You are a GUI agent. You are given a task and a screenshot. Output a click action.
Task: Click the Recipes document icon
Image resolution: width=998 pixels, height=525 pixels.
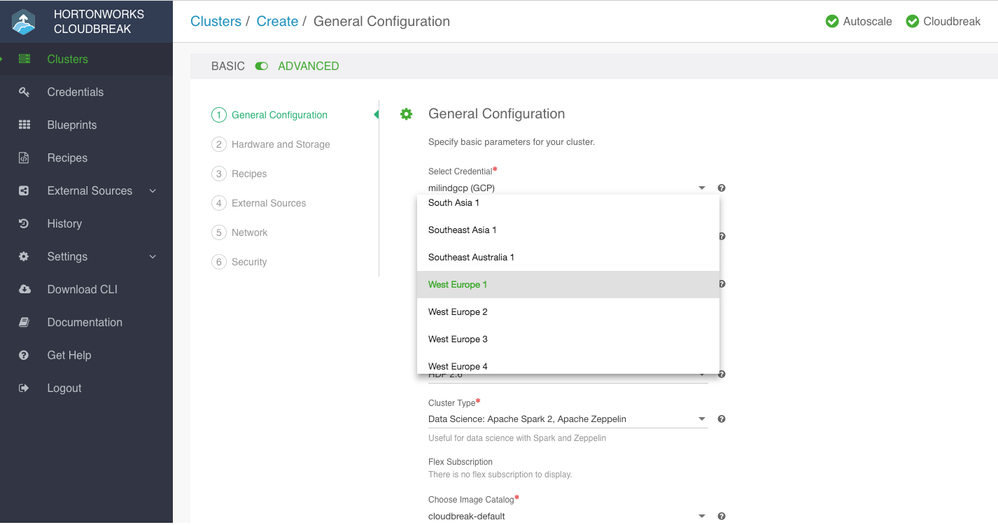(x=24, y=158)
